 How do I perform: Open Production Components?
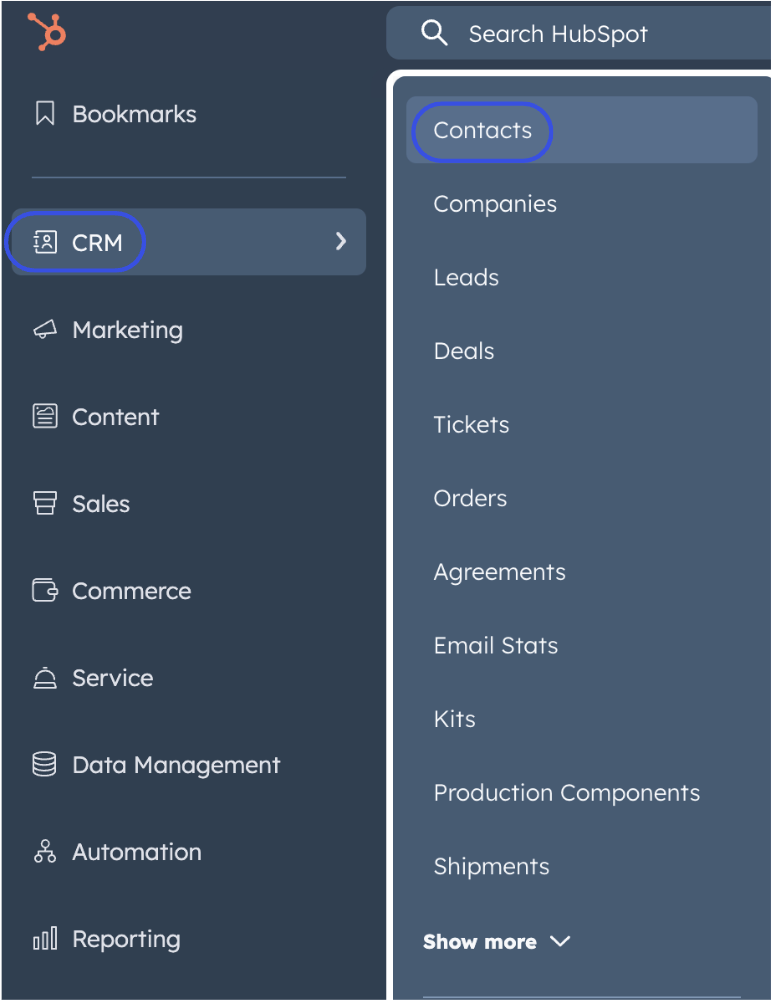click(x=567, y=792)
